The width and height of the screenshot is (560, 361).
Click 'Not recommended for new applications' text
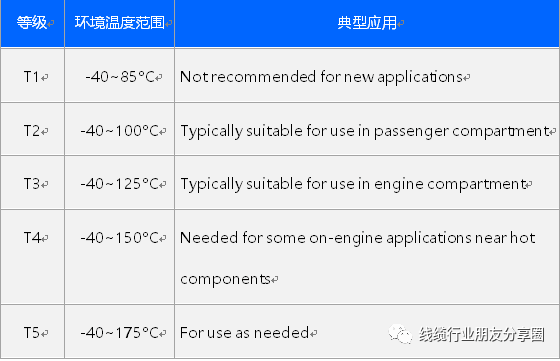[x=321, y=77]
